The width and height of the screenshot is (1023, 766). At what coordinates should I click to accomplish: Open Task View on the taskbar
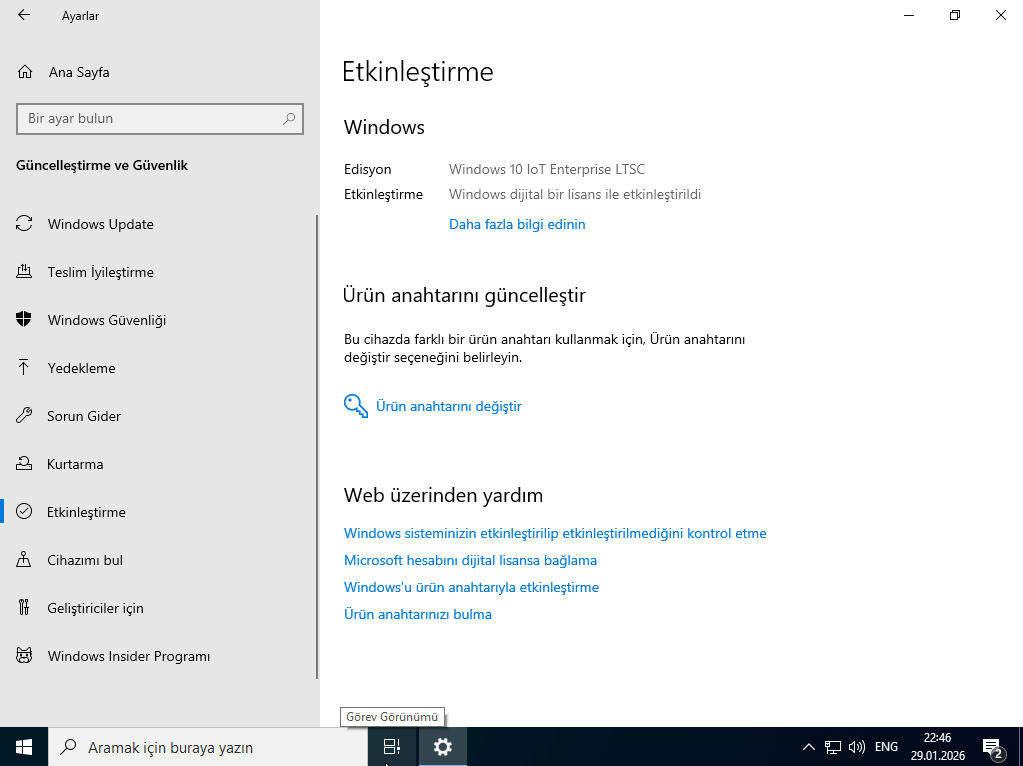point(391,747)
